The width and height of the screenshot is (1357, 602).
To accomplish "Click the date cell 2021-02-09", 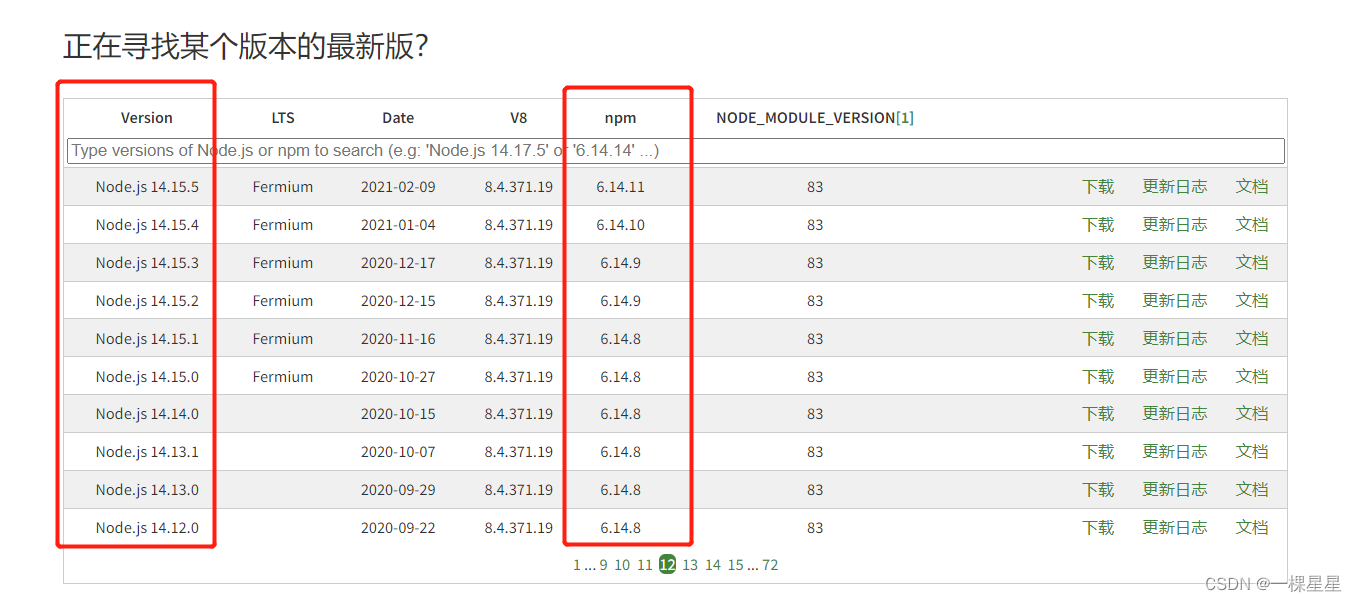I will click(x=398, y=187).
